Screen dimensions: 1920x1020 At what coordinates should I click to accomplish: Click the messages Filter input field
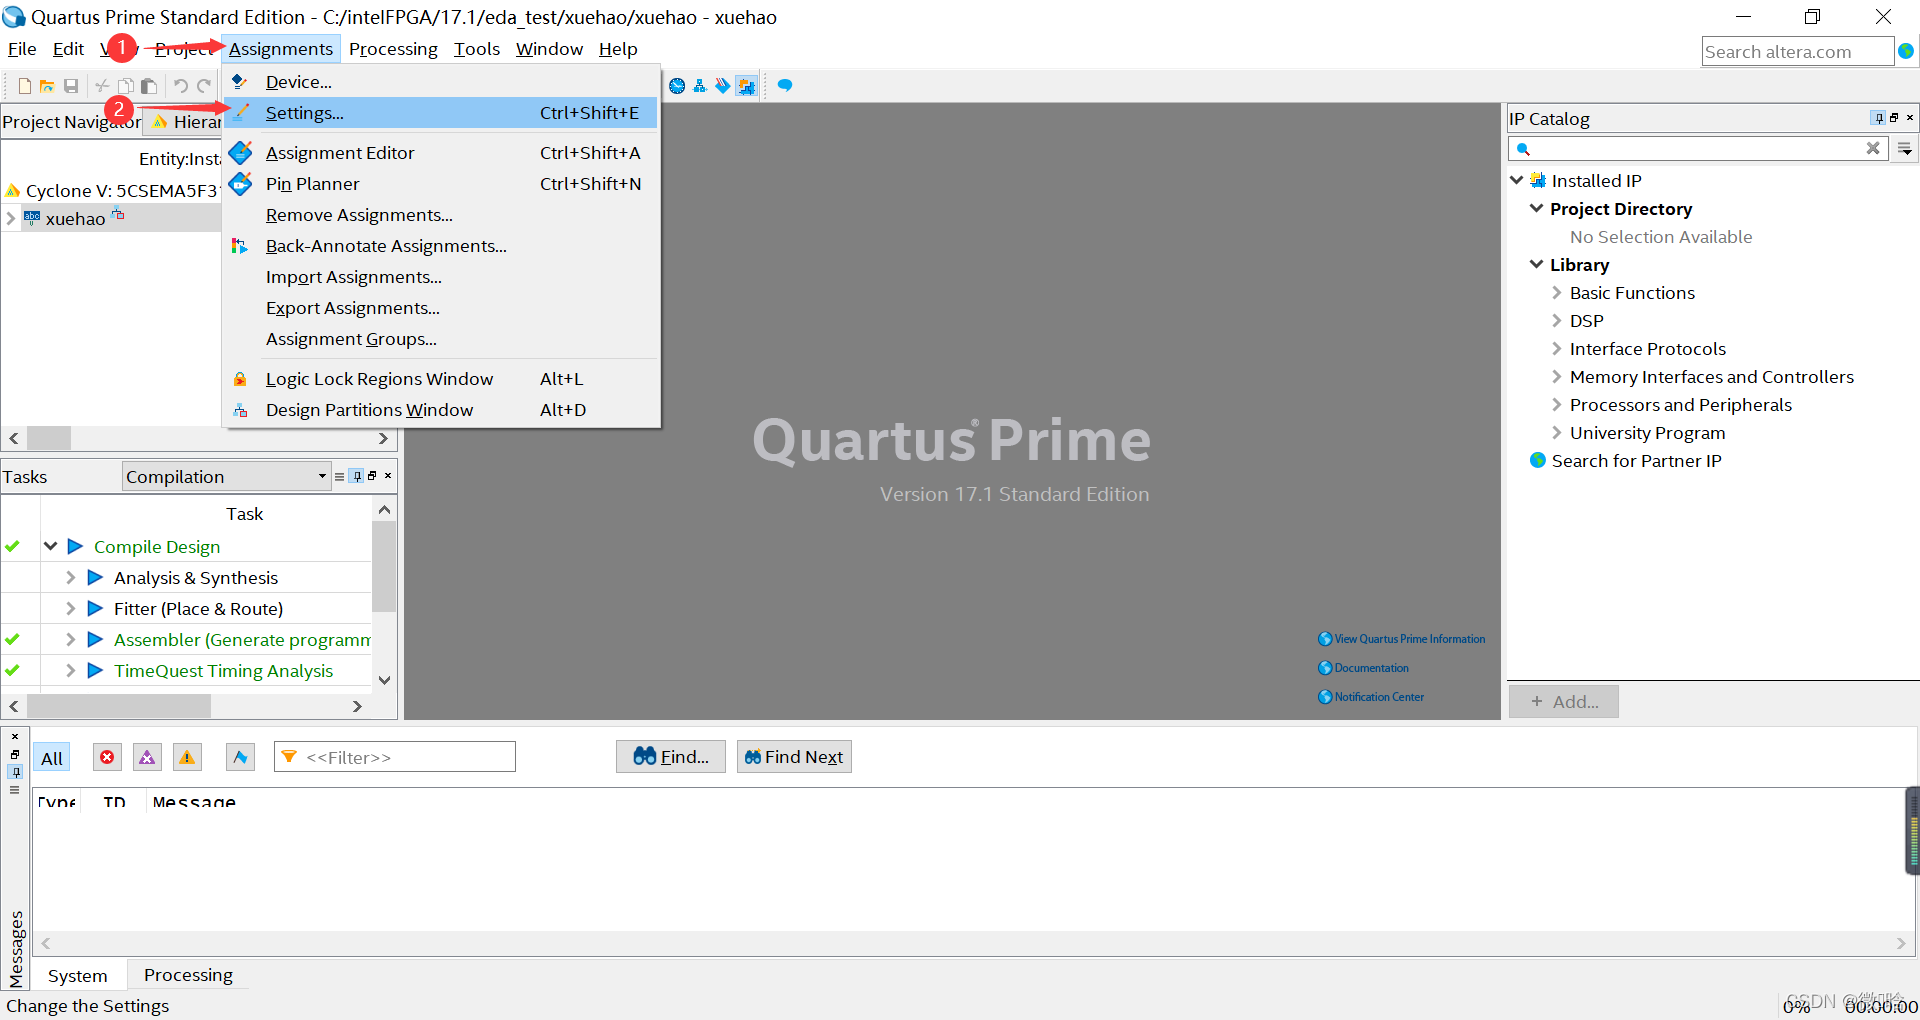[395, 757]
